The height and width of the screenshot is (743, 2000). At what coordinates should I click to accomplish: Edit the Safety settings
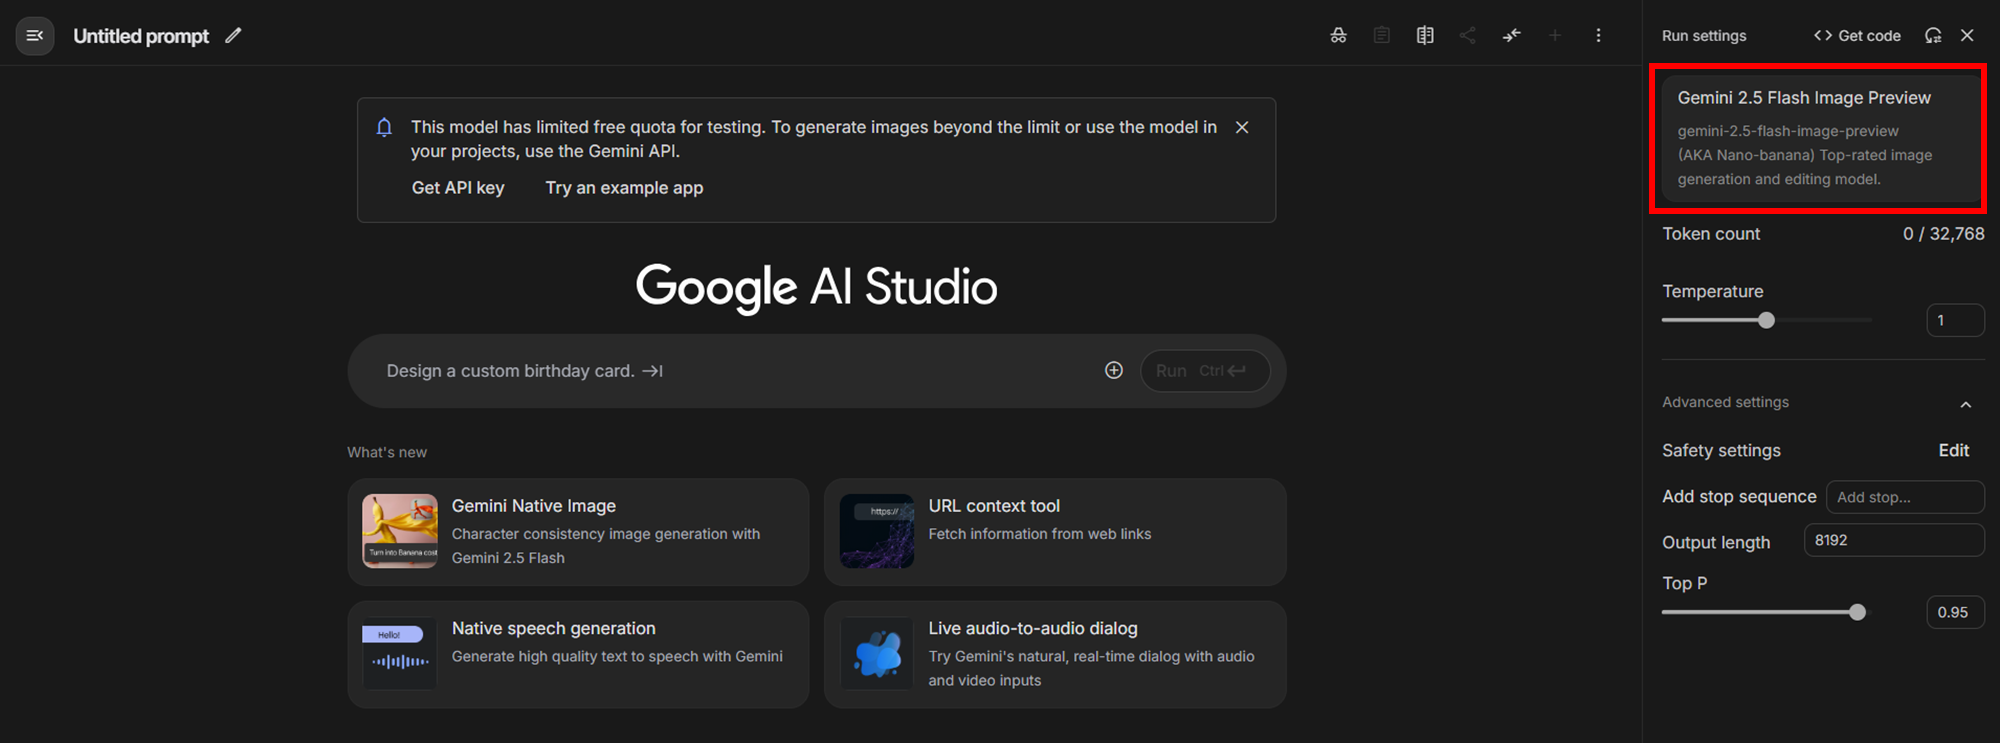coord(1953,450)
